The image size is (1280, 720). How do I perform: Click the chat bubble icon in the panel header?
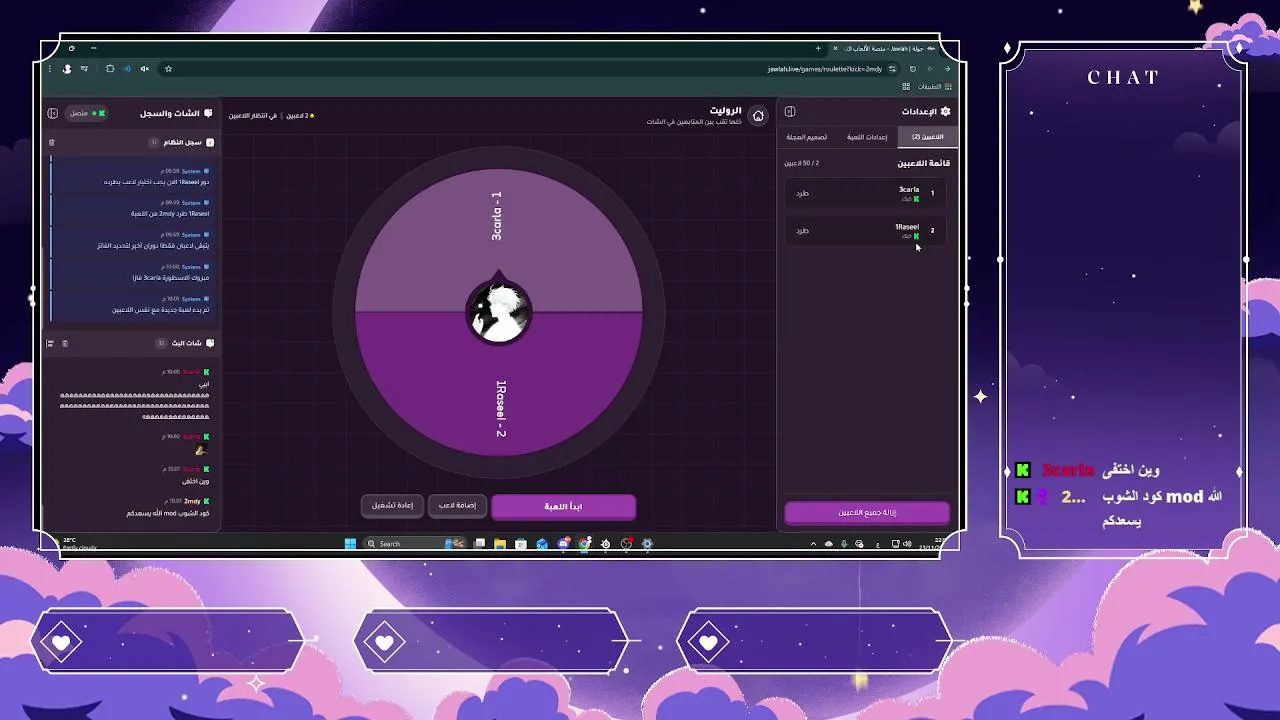click(209, 114)
